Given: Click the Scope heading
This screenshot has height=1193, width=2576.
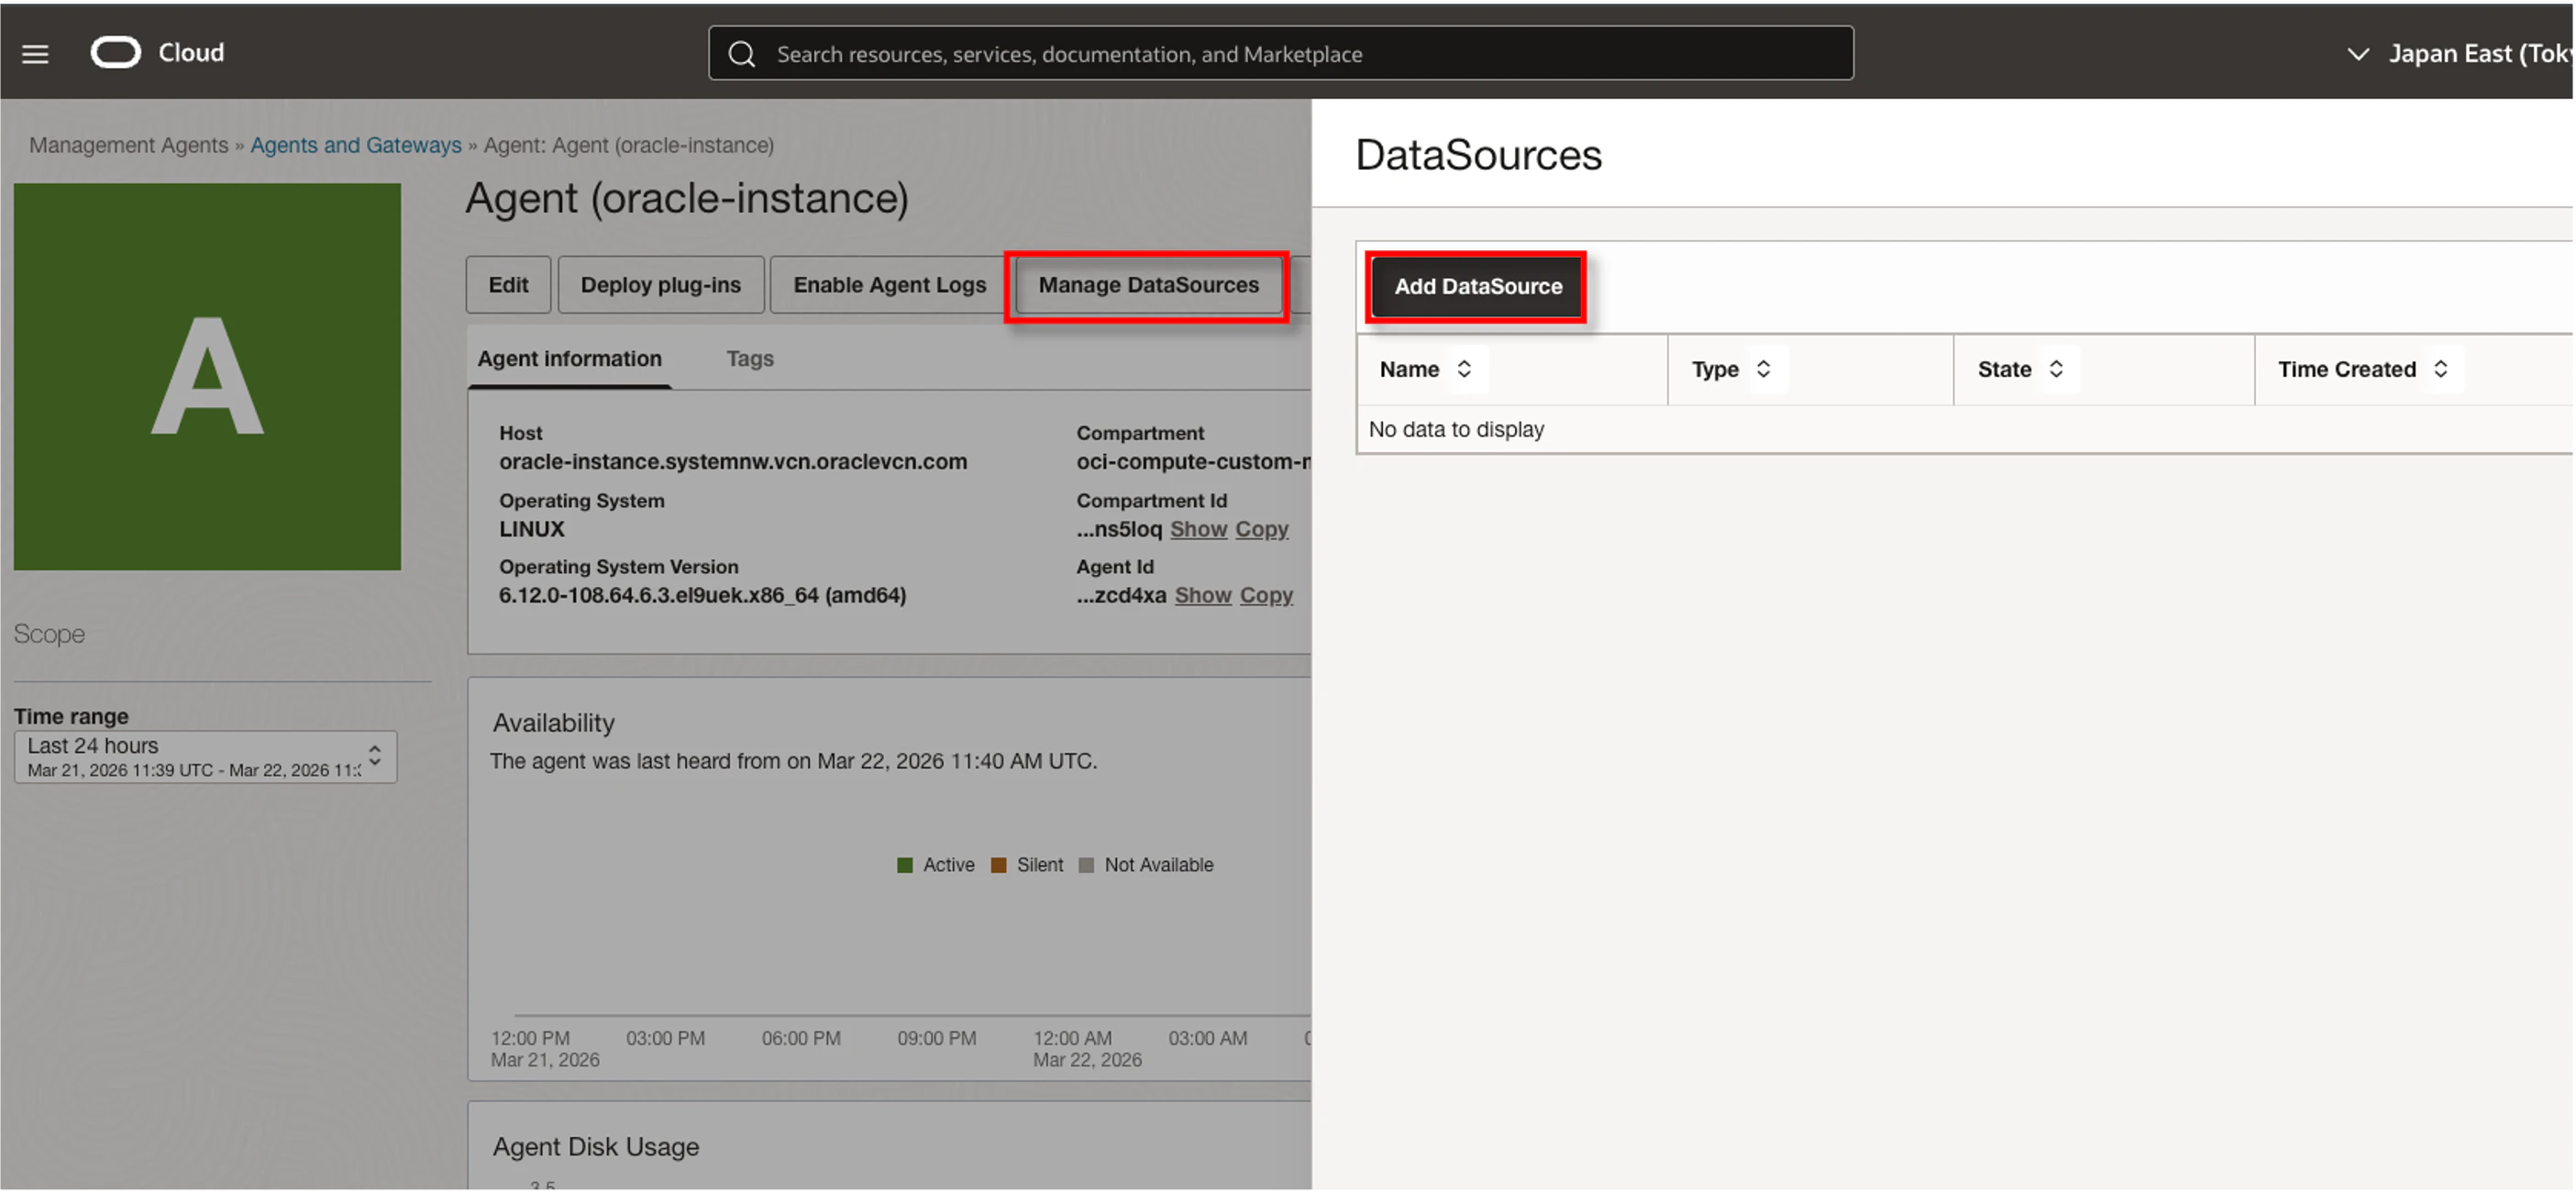Looking at the screenshot, I should 49,634.
